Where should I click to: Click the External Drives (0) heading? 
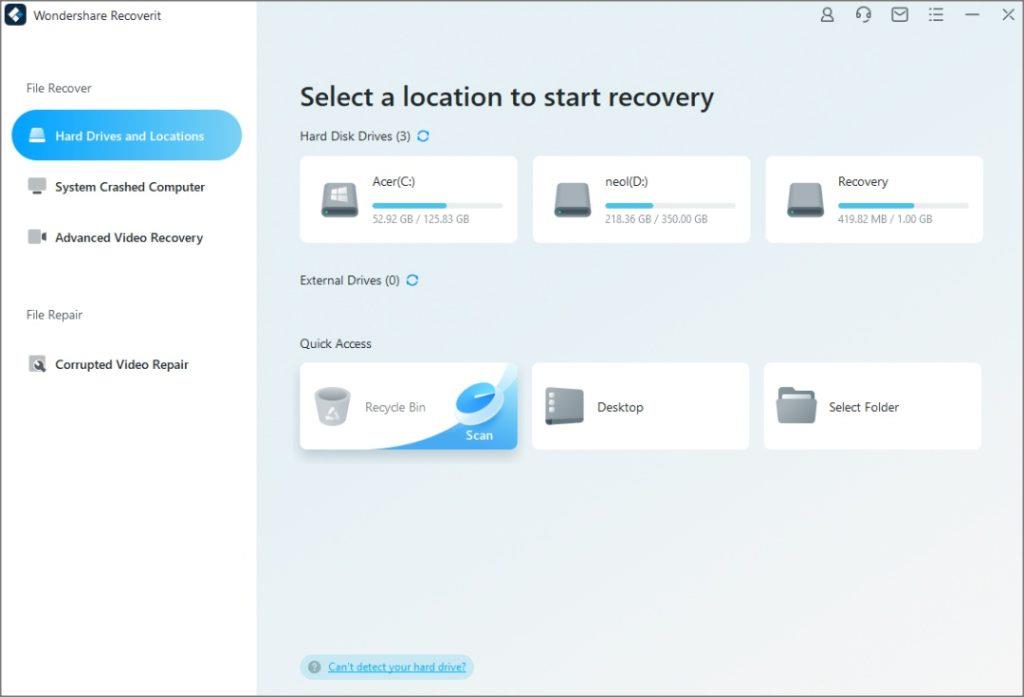(349, 280)
